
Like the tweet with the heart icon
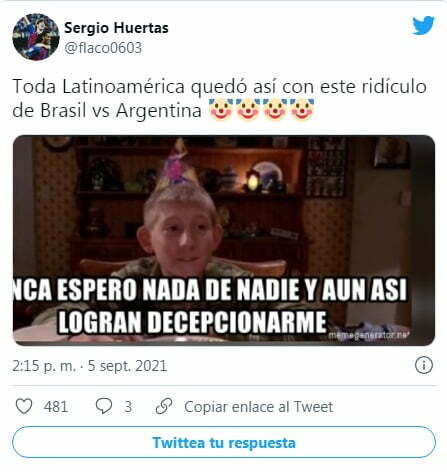[x=24, y=406]
